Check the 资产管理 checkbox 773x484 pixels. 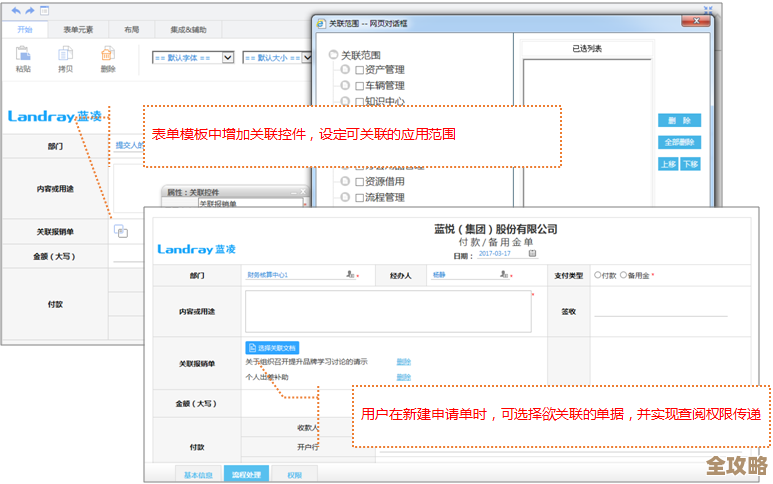(x=359, y=70)
